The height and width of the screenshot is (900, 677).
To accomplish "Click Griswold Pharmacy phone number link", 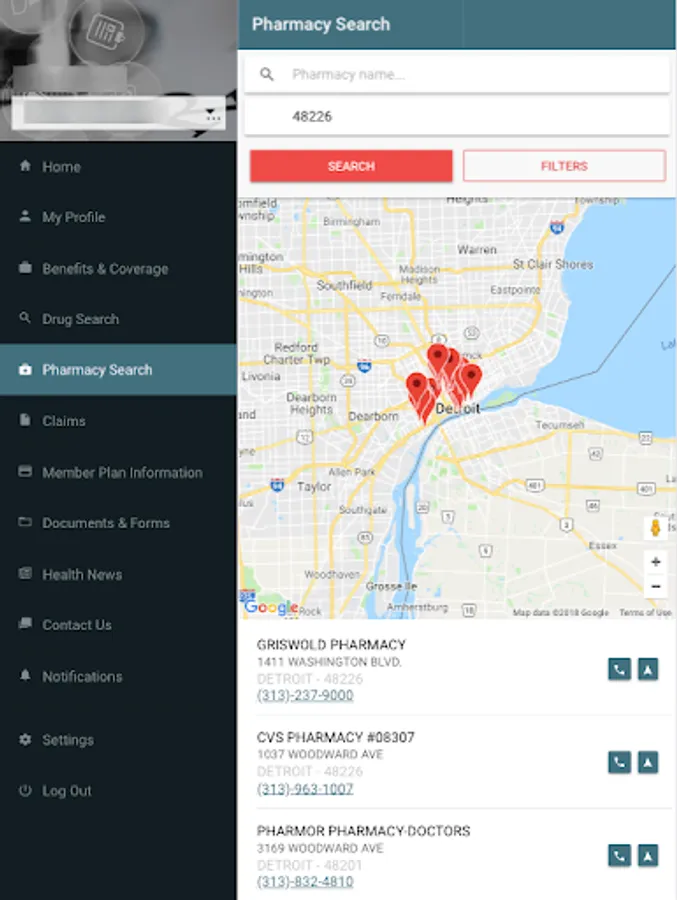I will pos(305,696).
